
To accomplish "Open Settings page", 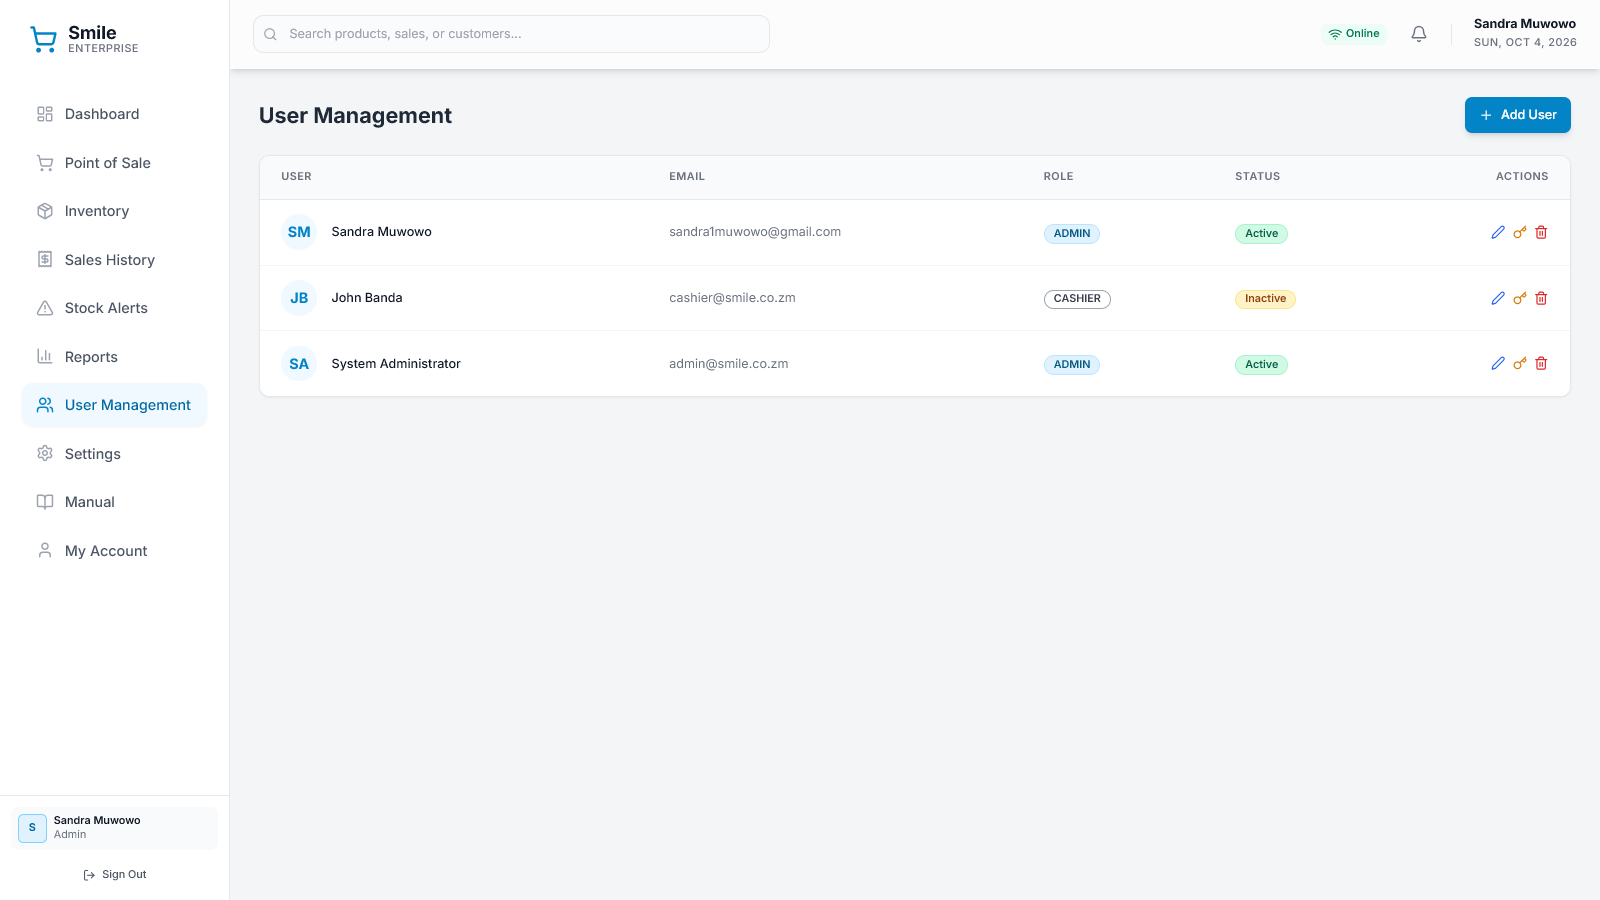I will pos(114,454).
